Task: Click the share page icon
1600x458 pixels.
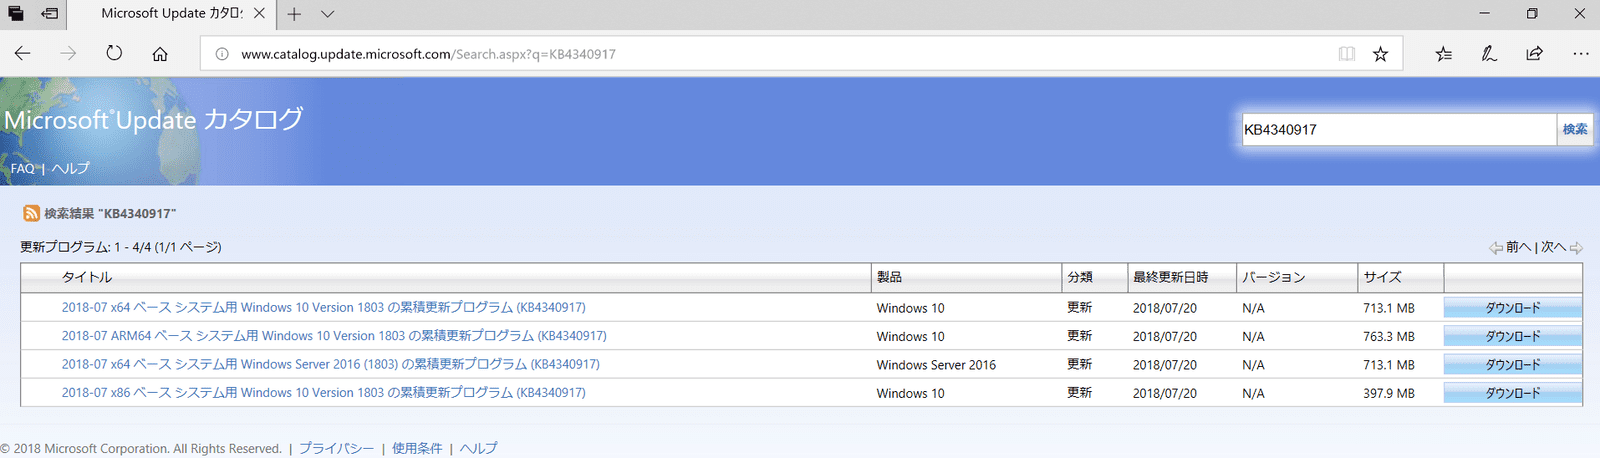Action: 1534,54
